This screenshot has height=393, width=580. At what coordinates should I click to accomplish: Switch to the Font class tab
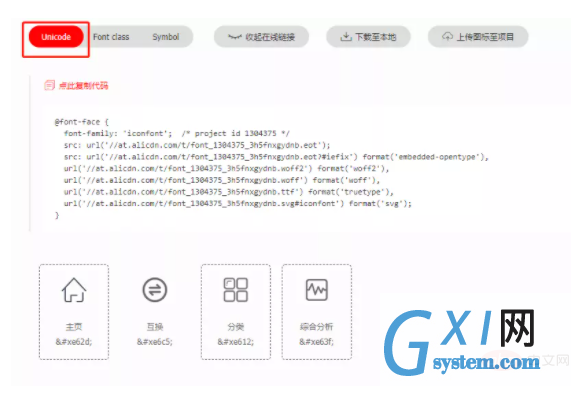[111, 37]
